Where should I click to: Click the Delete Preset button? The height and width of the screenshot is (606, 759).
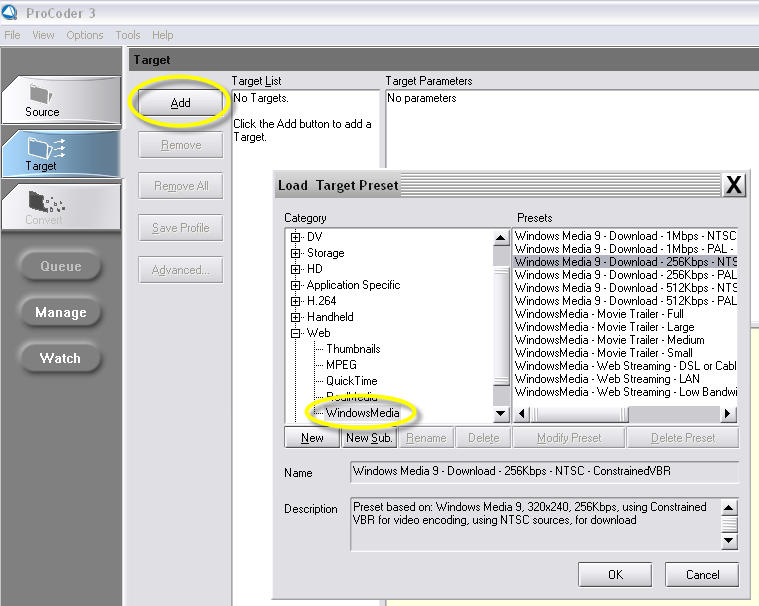coord(683,438)
